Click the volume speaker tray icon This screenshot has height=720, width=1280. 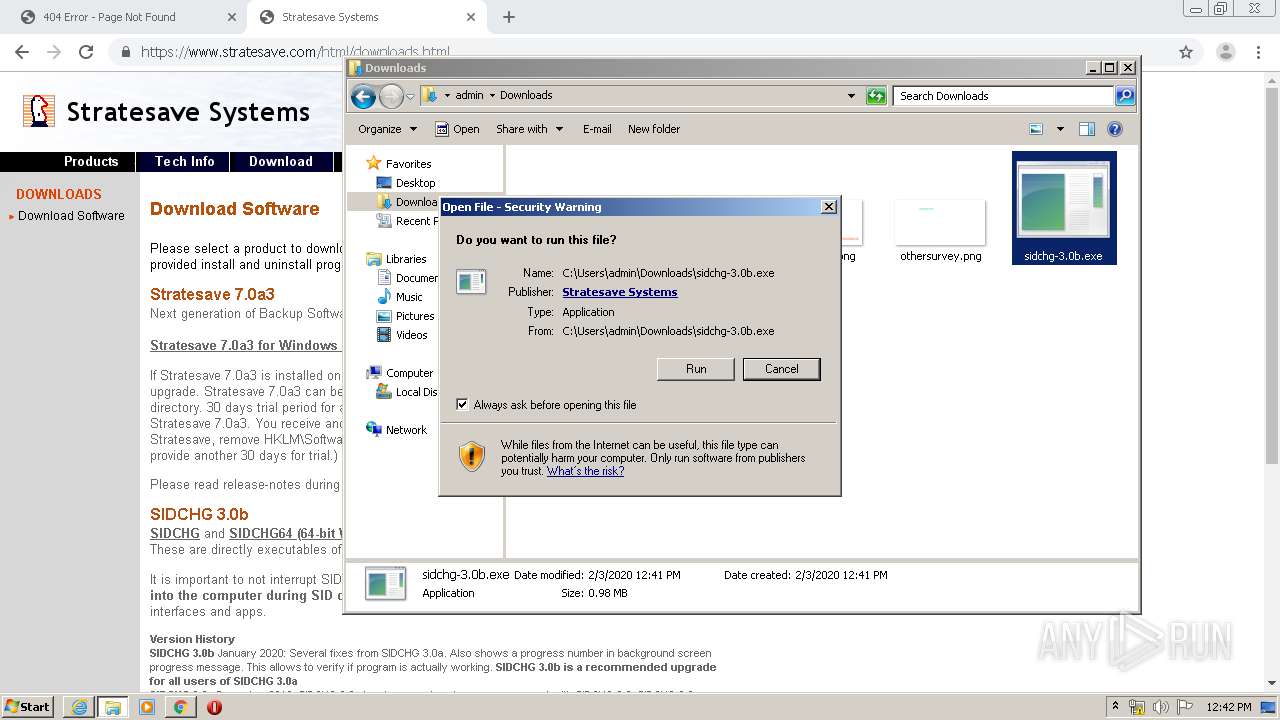coord(1160,707)
